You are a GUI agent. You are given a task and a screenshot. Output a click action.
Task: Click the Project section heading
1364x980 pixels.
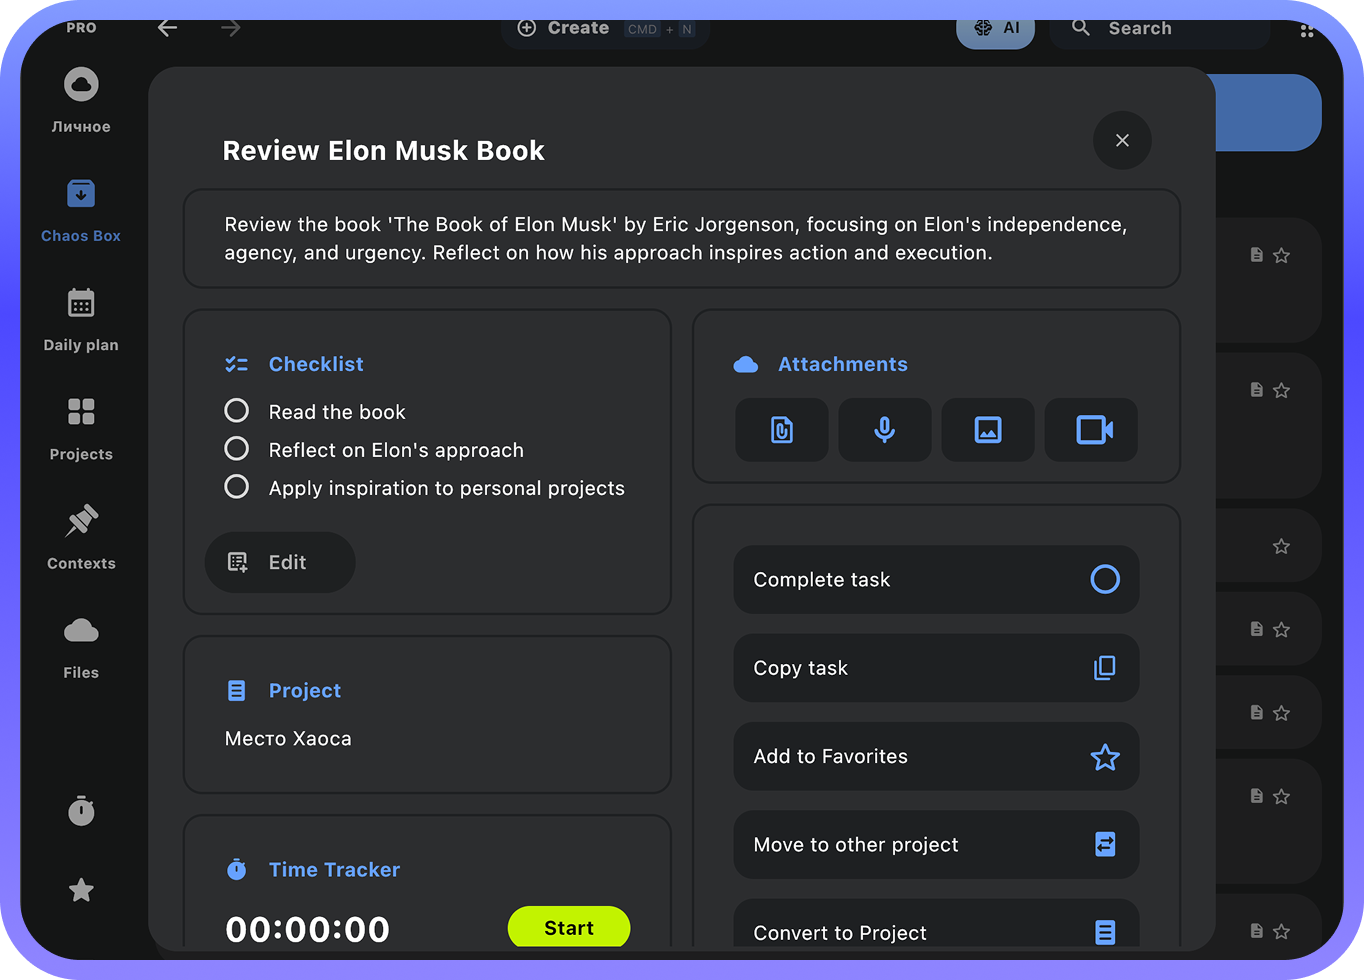click(305, 691)
